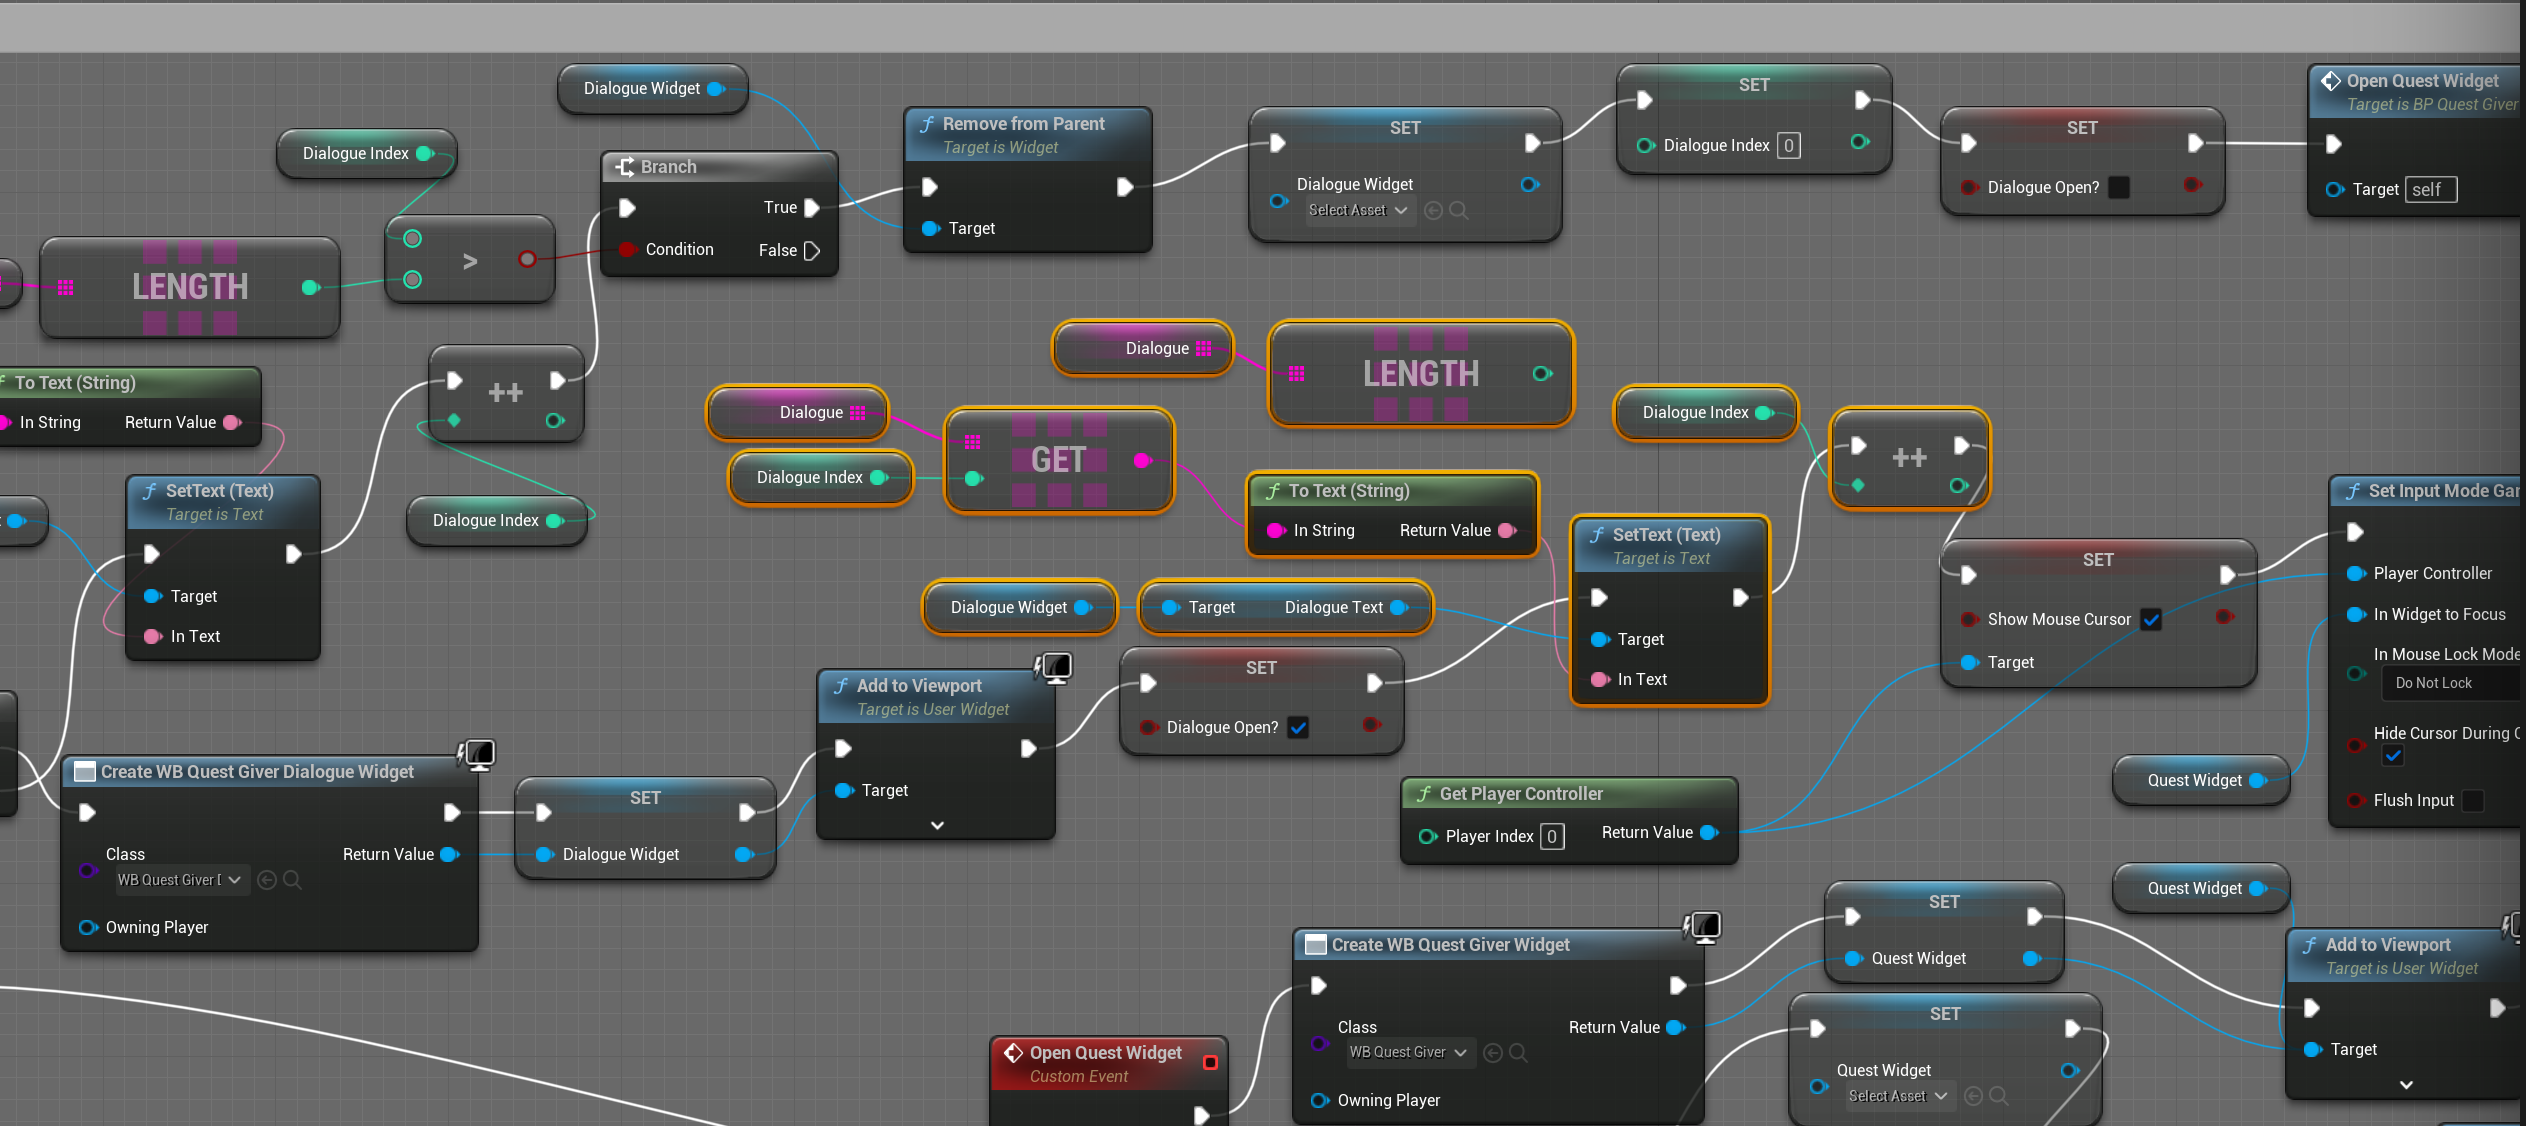Open the WB Quest Giver class dropdown

pyautogui.click(x=1407, y=1053)
